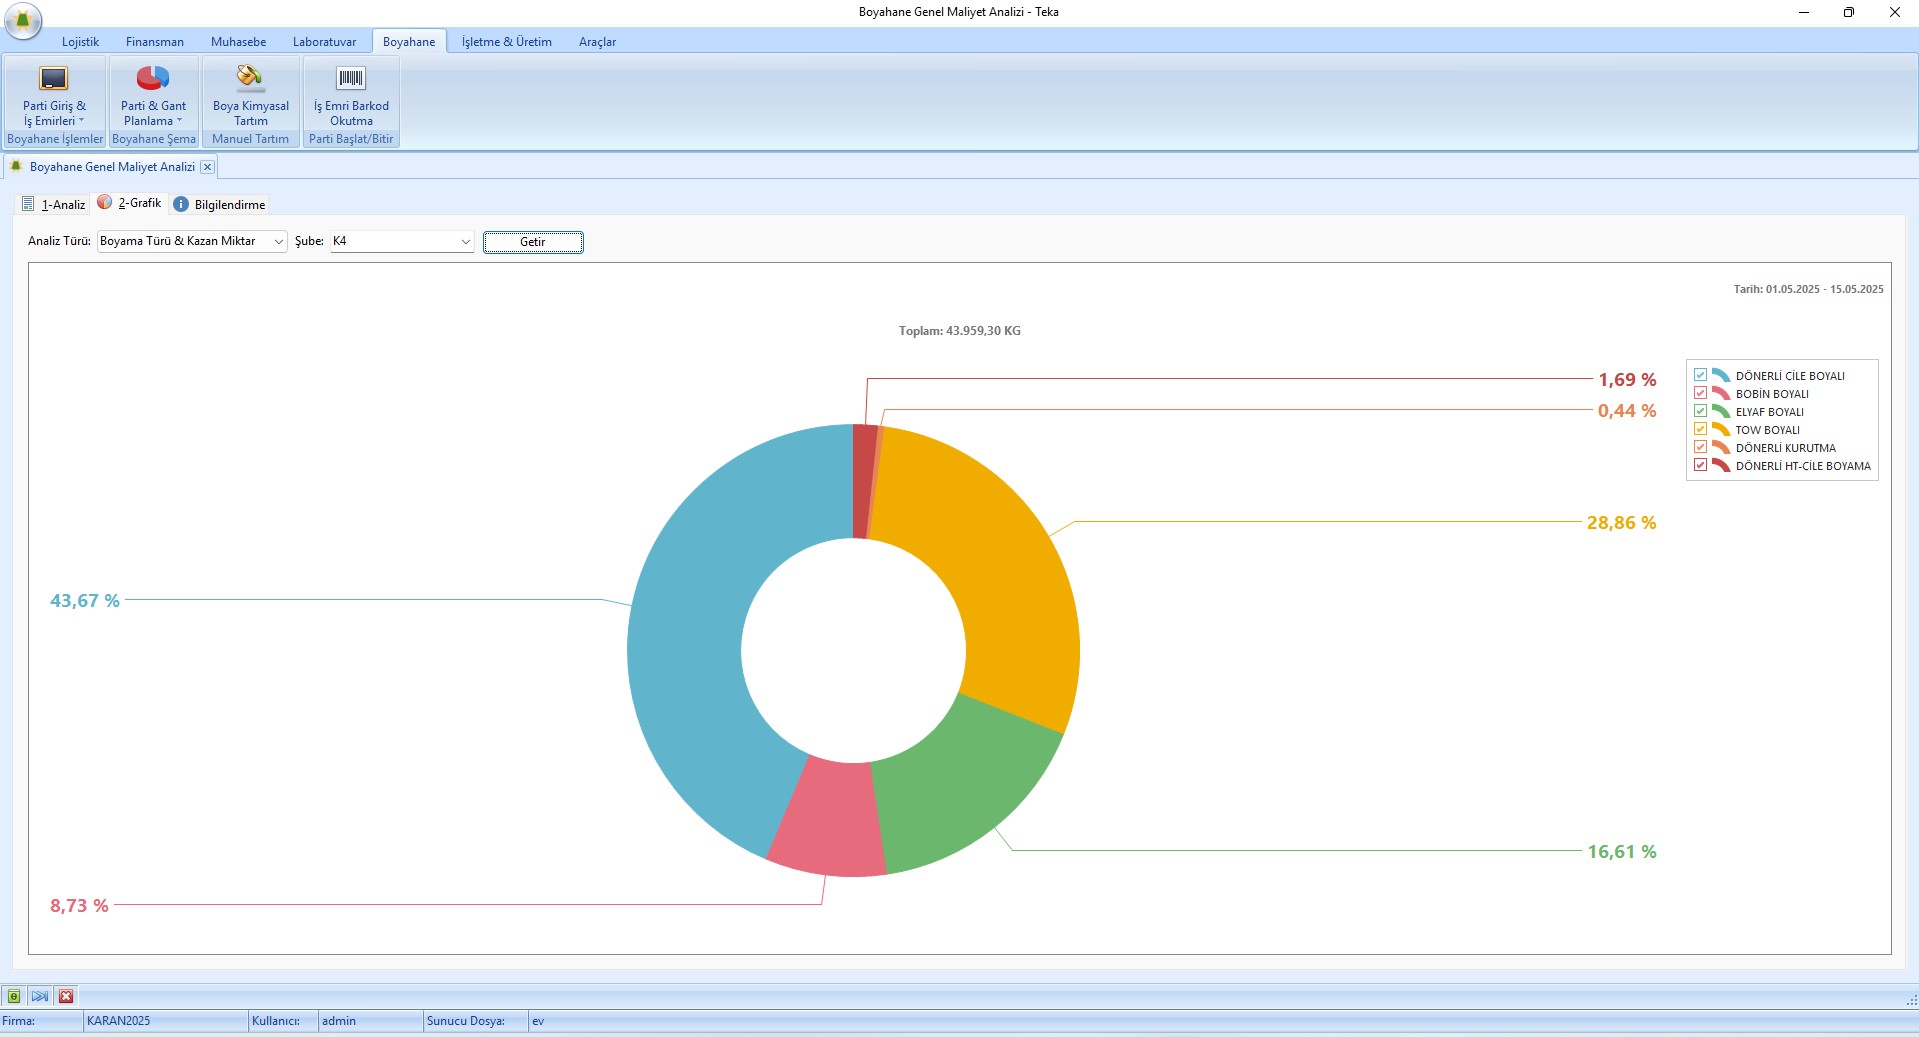The image size is (1919, 1037).
Task: Click the document tab's leaf icon
Action: coord(16,166)
